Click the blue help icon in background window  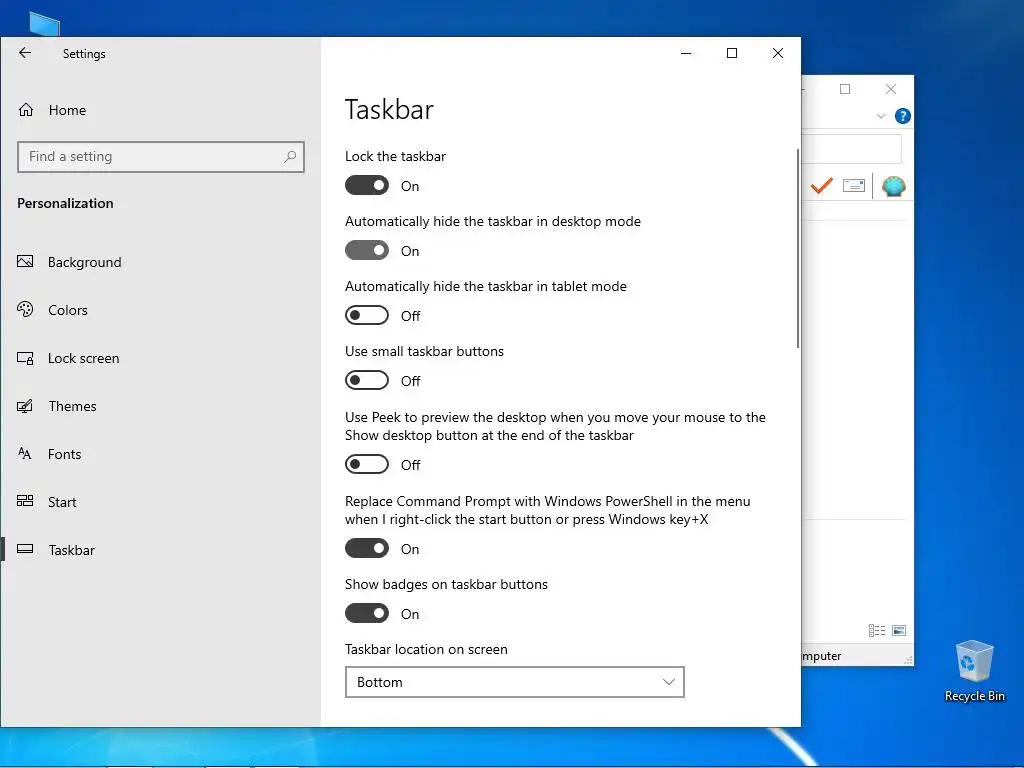tap(903, 116)
